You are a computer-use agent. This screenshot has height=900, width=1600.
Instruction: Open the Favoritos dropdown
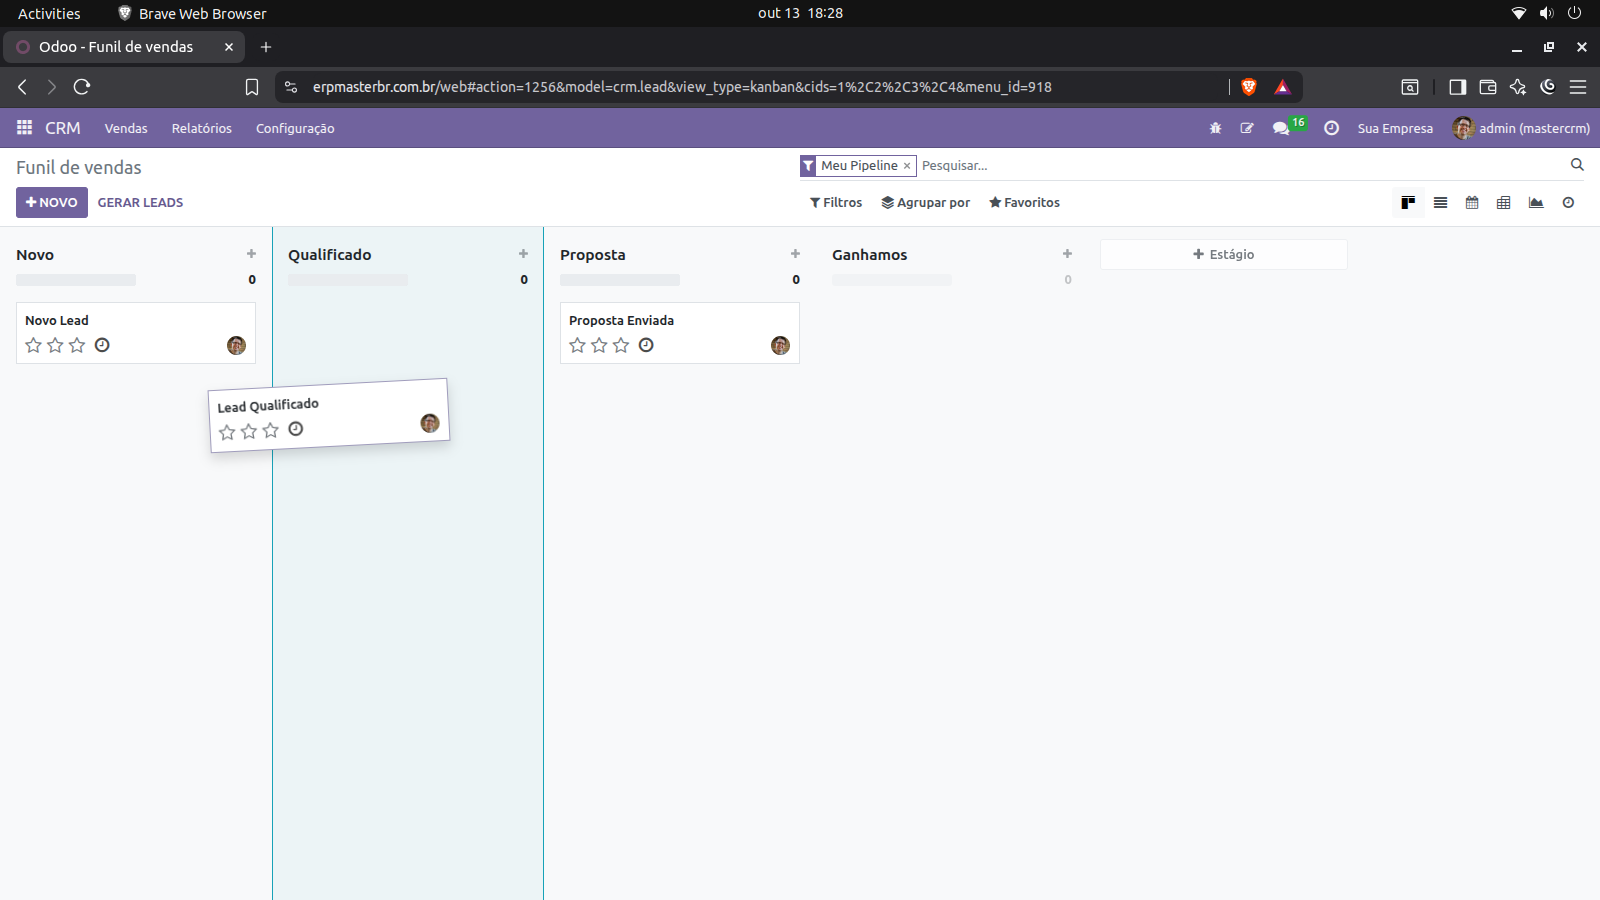point(1024,203)
